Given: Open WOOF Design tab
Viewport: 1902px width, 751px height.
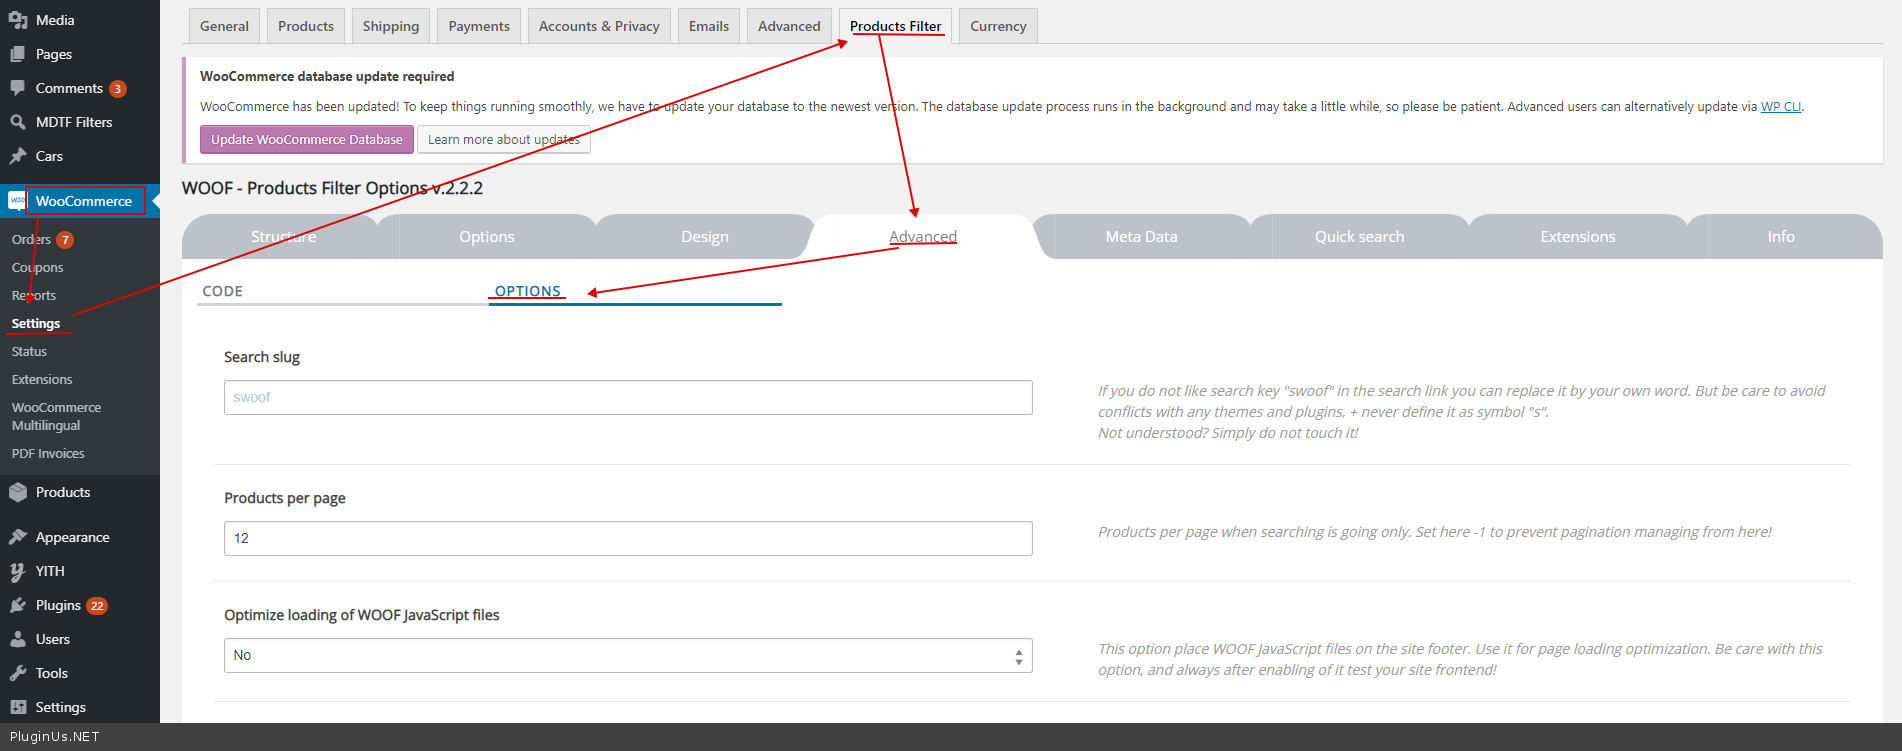Looking at the screenshot, I should [x=705, y=237].
